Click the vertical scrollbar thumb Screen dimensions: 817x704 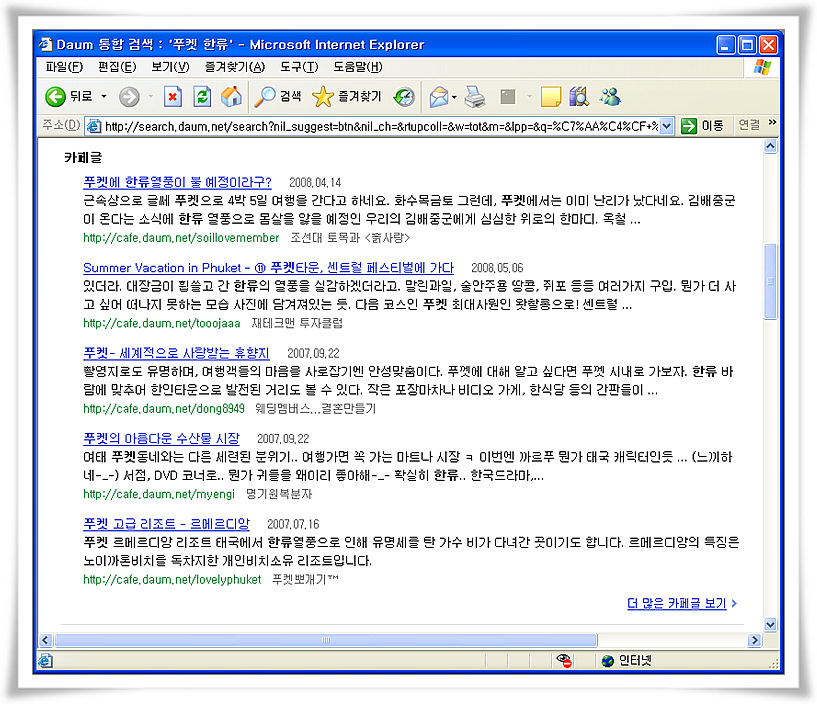click(x=770, y=281)
